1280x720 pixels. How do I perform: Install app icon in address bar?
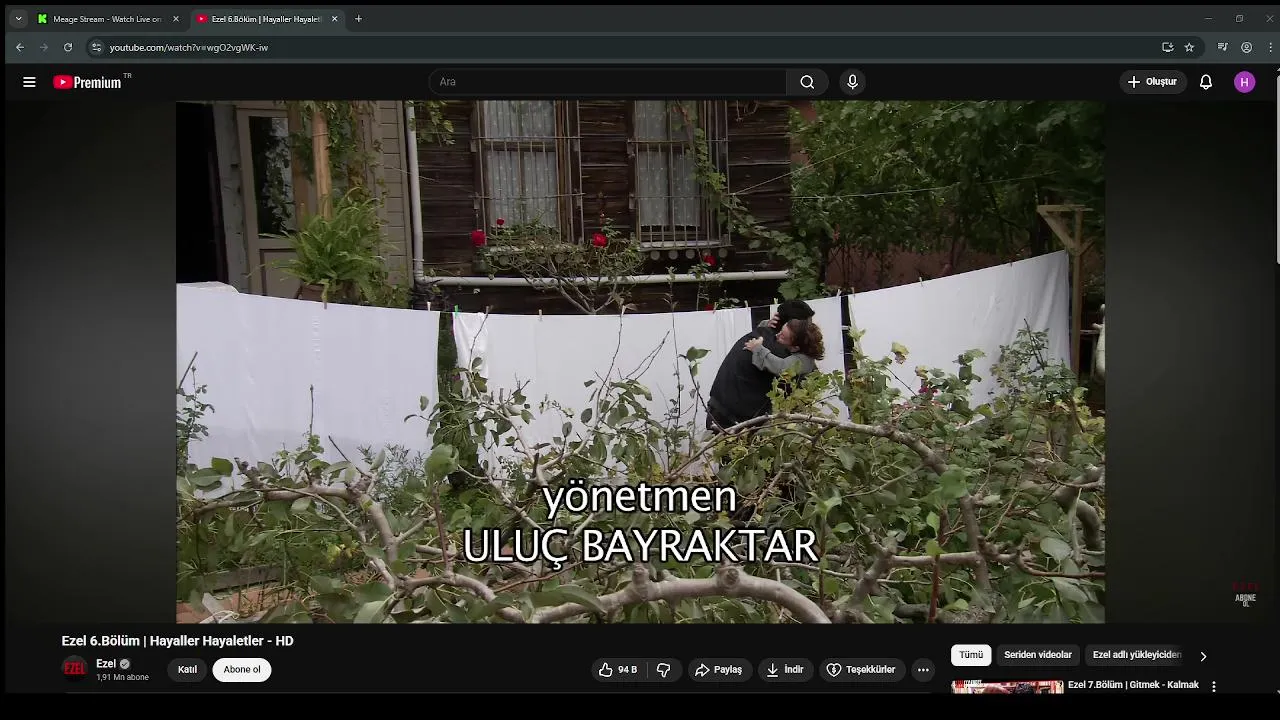click(1167, 47)
